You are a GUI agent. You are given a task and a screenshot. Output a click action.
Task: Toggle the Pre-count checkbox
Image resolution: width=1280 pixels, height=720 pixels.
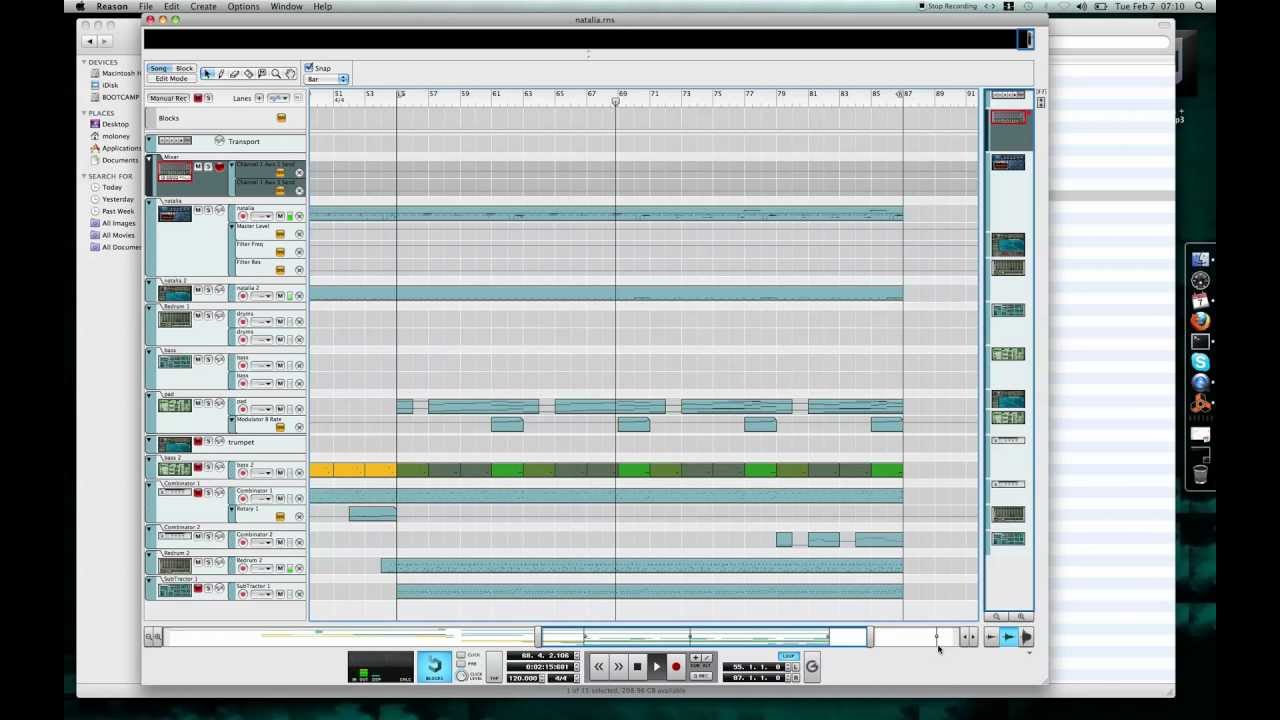coord(461,665)
